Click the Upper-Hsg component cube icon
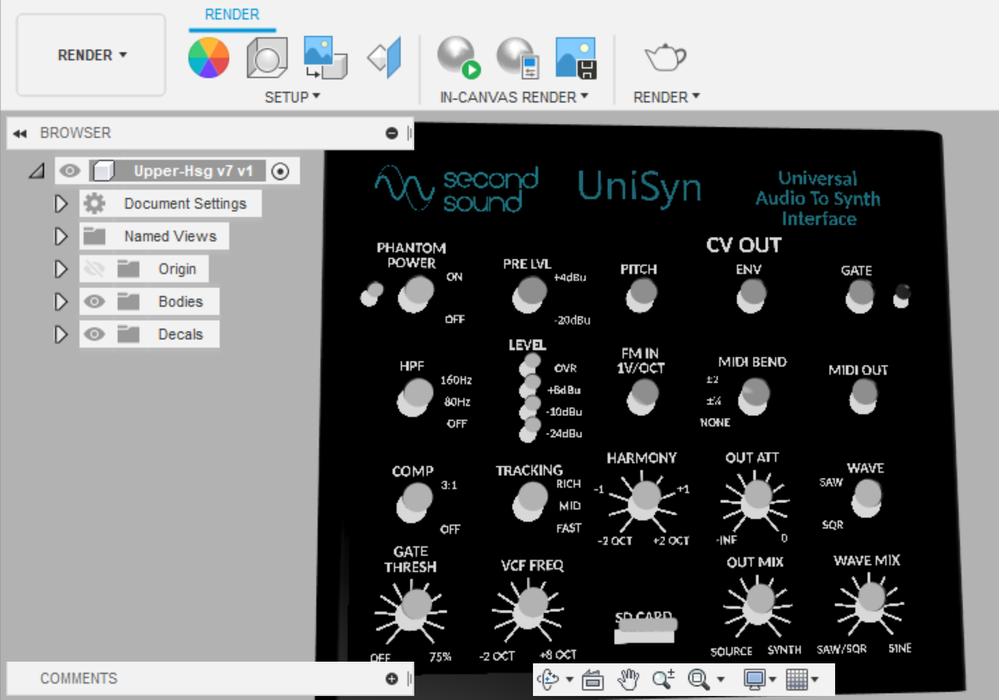Screen dimensions: 999x700 103,171
